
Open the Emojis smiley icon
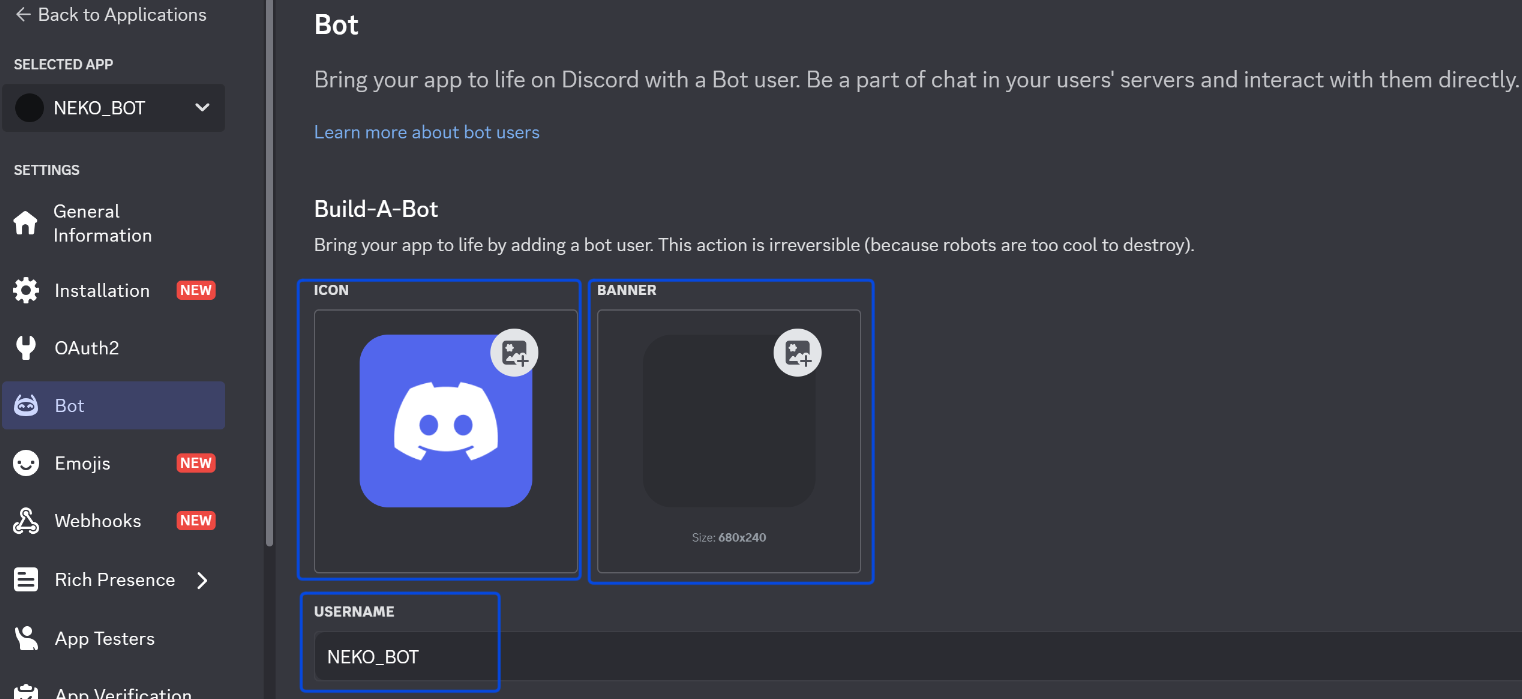(26, 463)
